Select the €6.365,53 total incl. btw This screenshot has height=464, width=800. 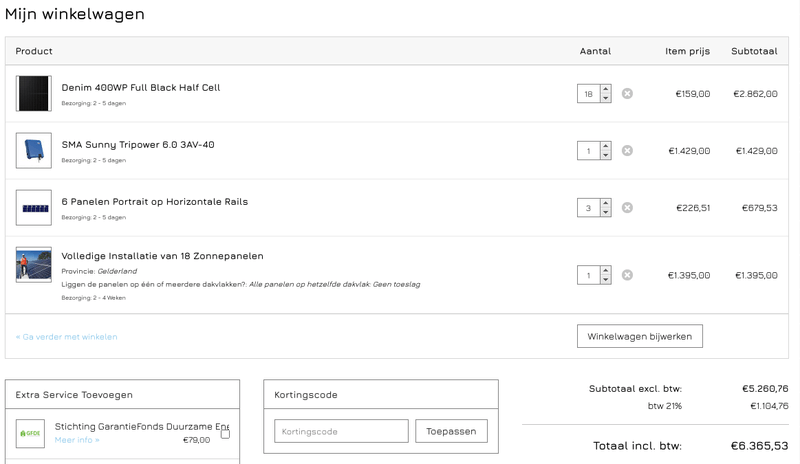(x=759, y=446)
